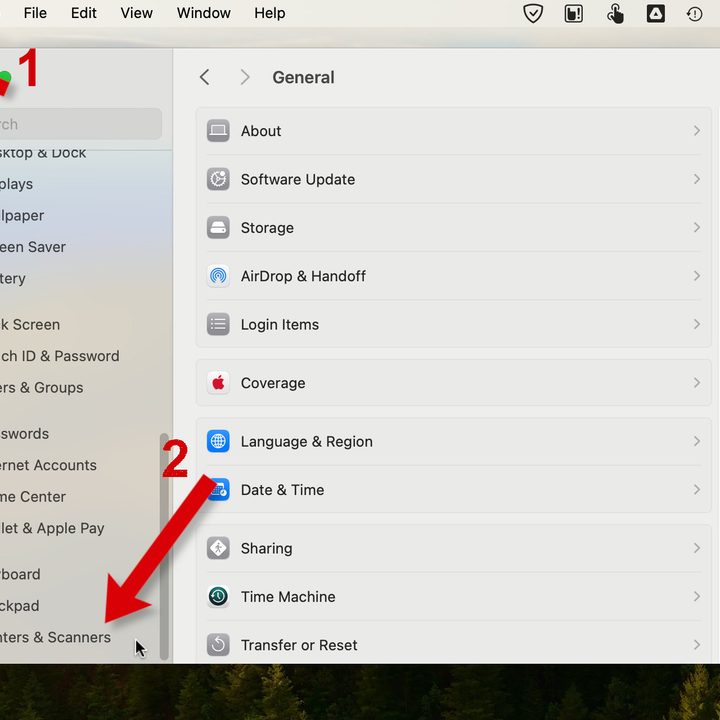The width and height of the screenshot is (720, 720).
Task: Select Internet Accounts in the sidebar
Action: point(48,465)
